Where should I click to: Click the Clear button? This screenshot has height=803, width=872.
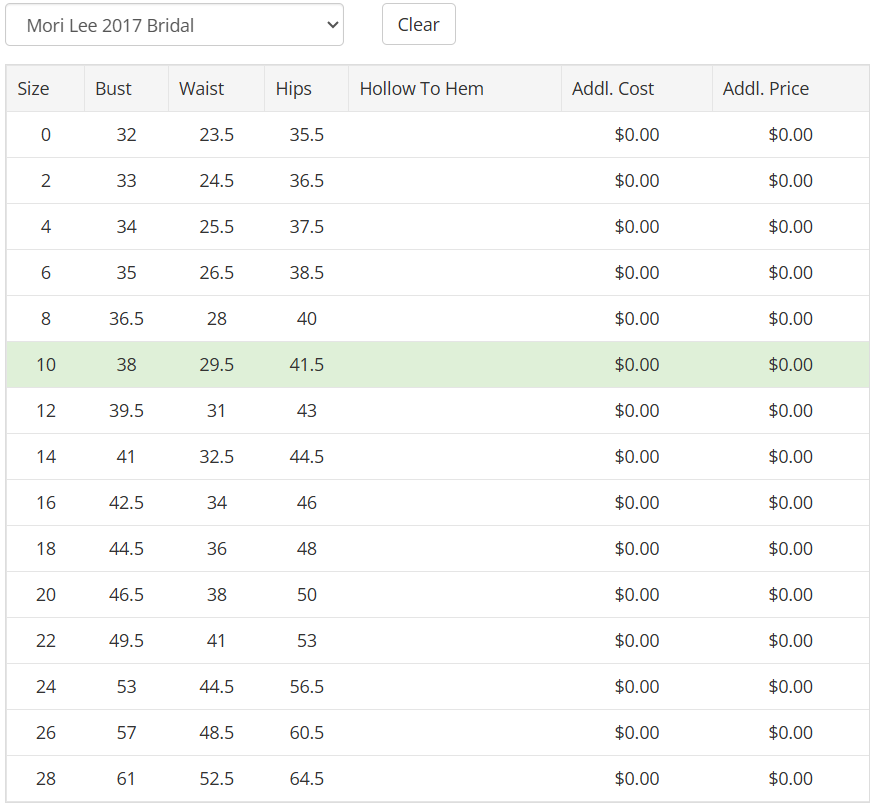click(419, 24)
